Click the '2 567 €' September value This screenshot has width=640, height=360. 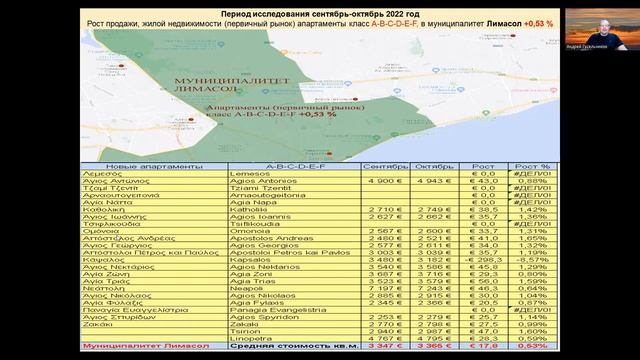coord(385,231)
